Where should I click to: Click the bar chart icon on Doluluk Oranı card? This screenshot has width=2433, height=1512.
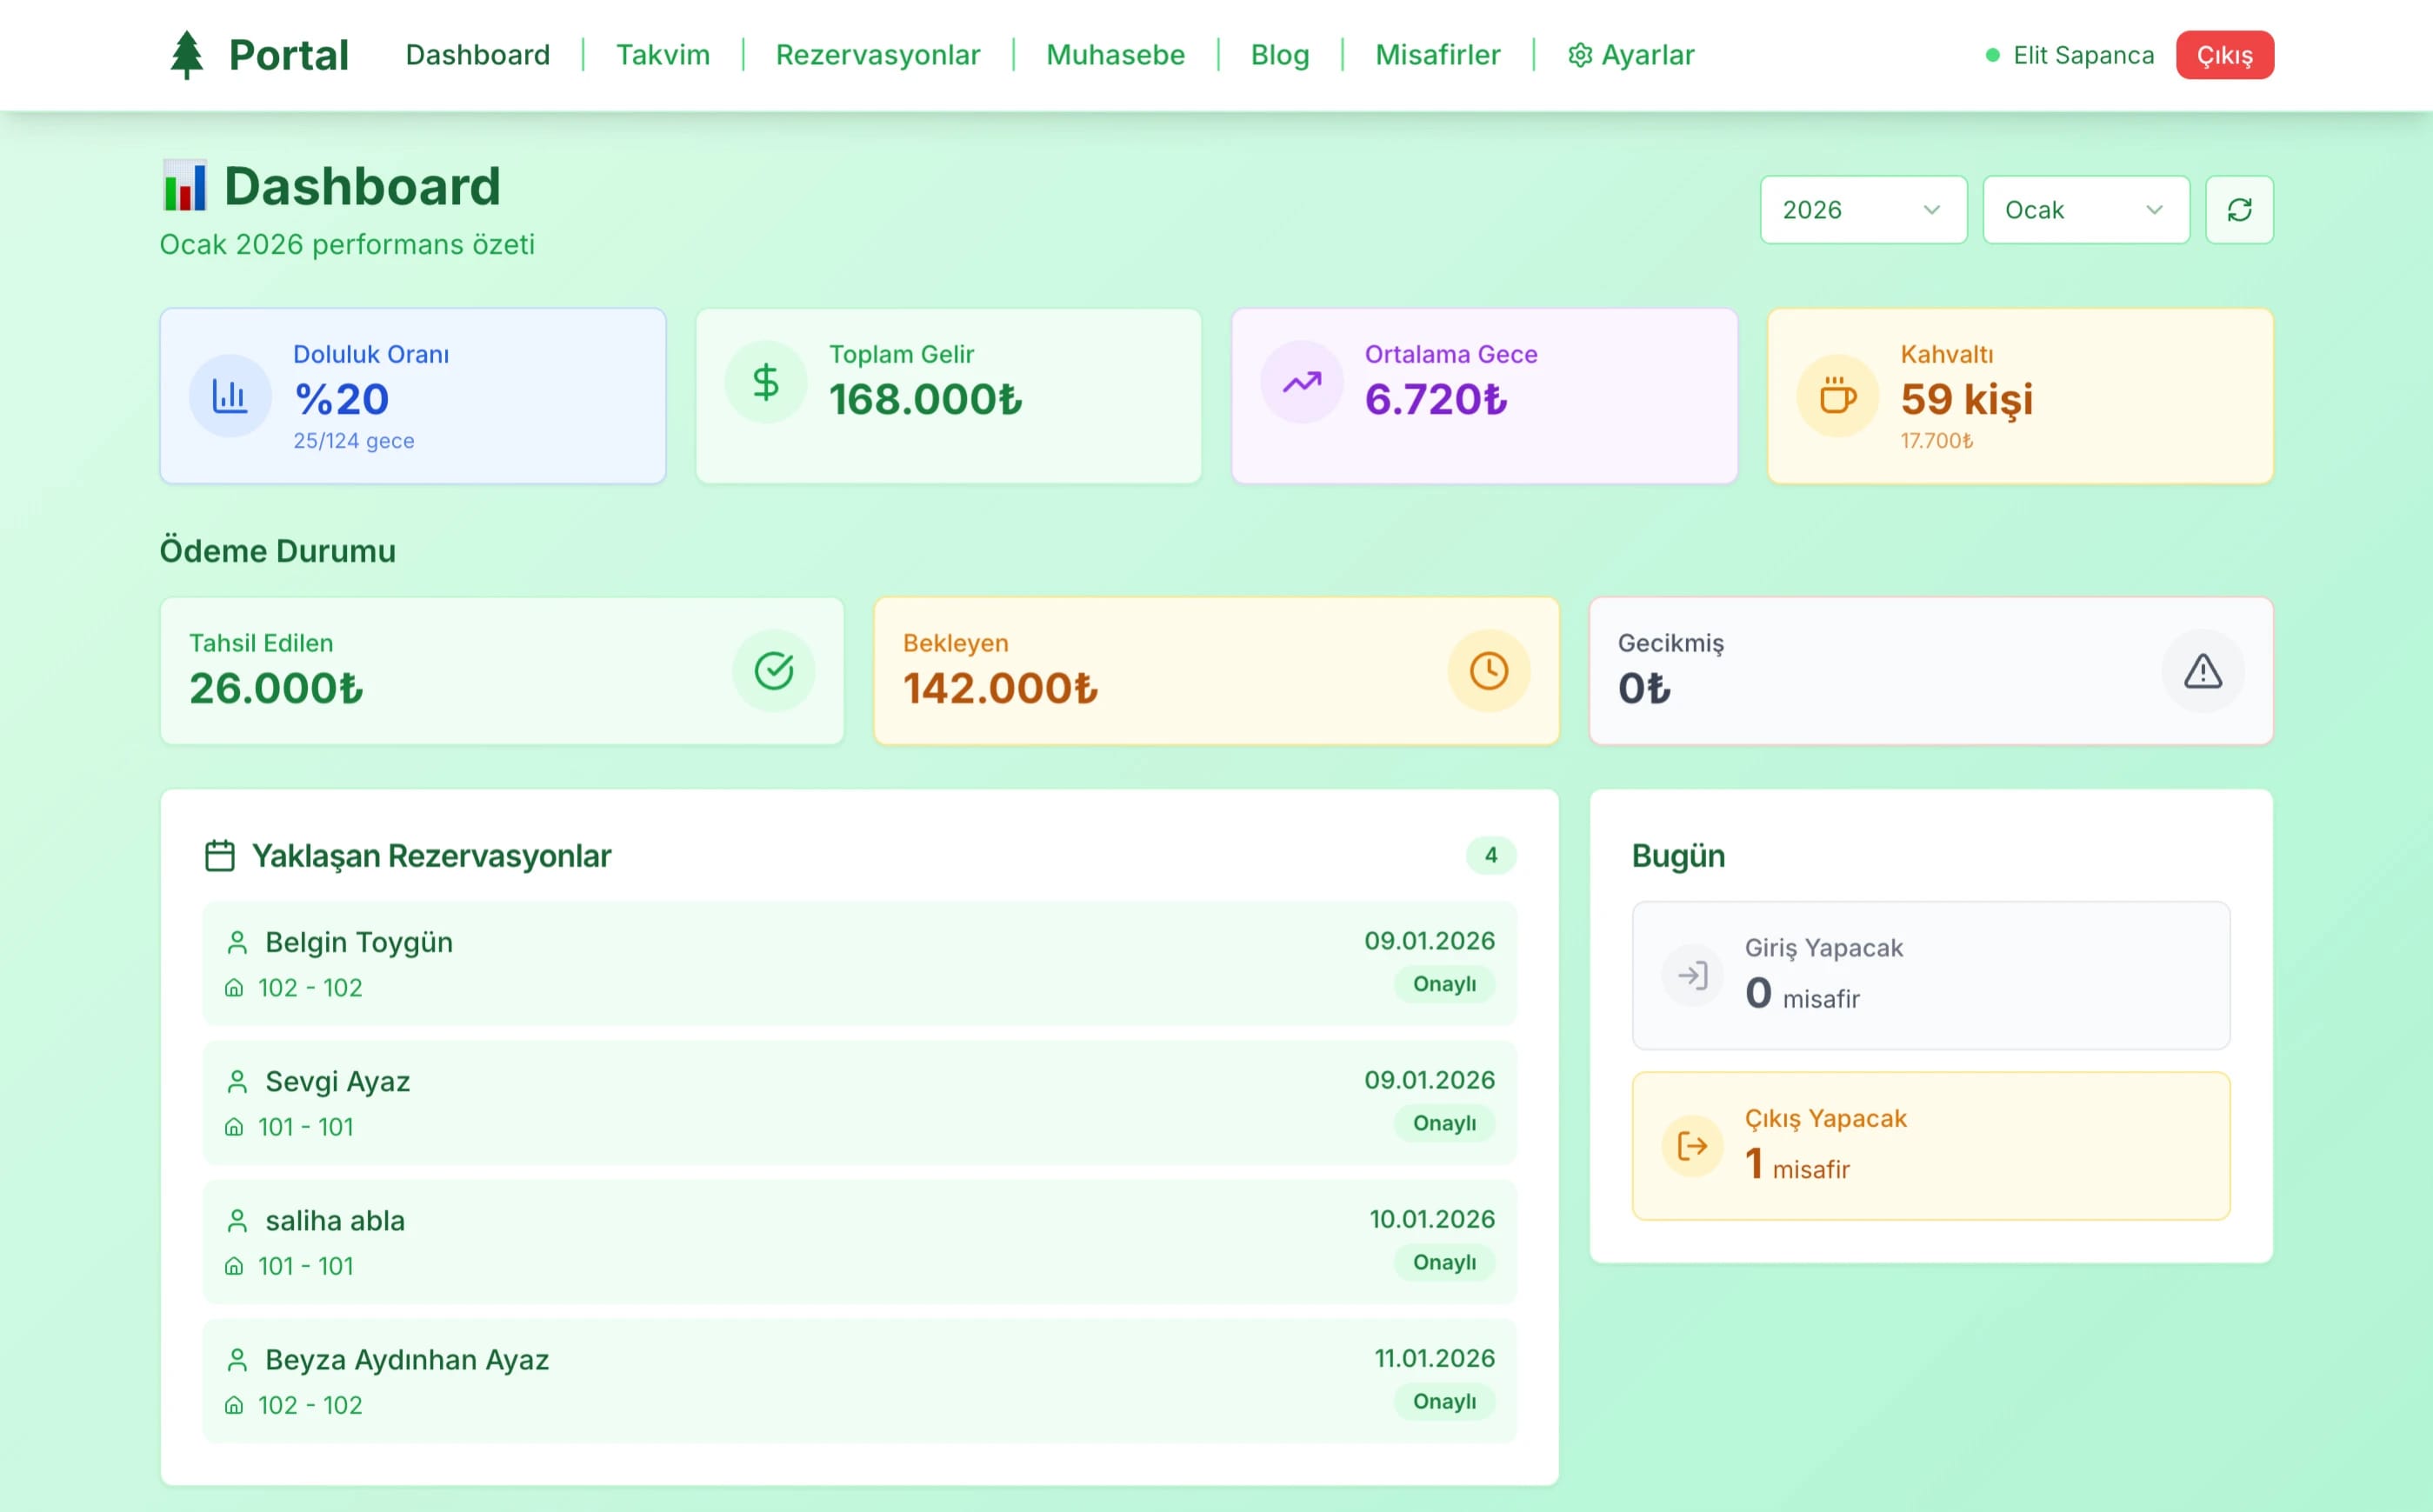pos(230,396)
